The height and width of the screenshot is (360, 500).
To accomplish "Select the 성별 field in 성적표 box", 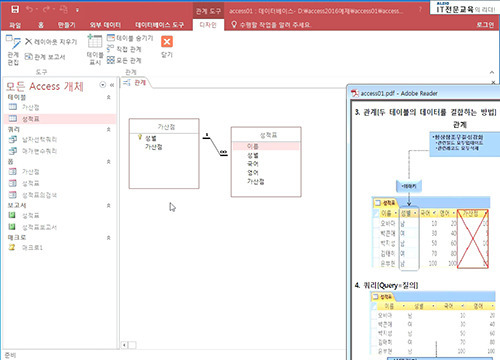I will click(253, 155).
